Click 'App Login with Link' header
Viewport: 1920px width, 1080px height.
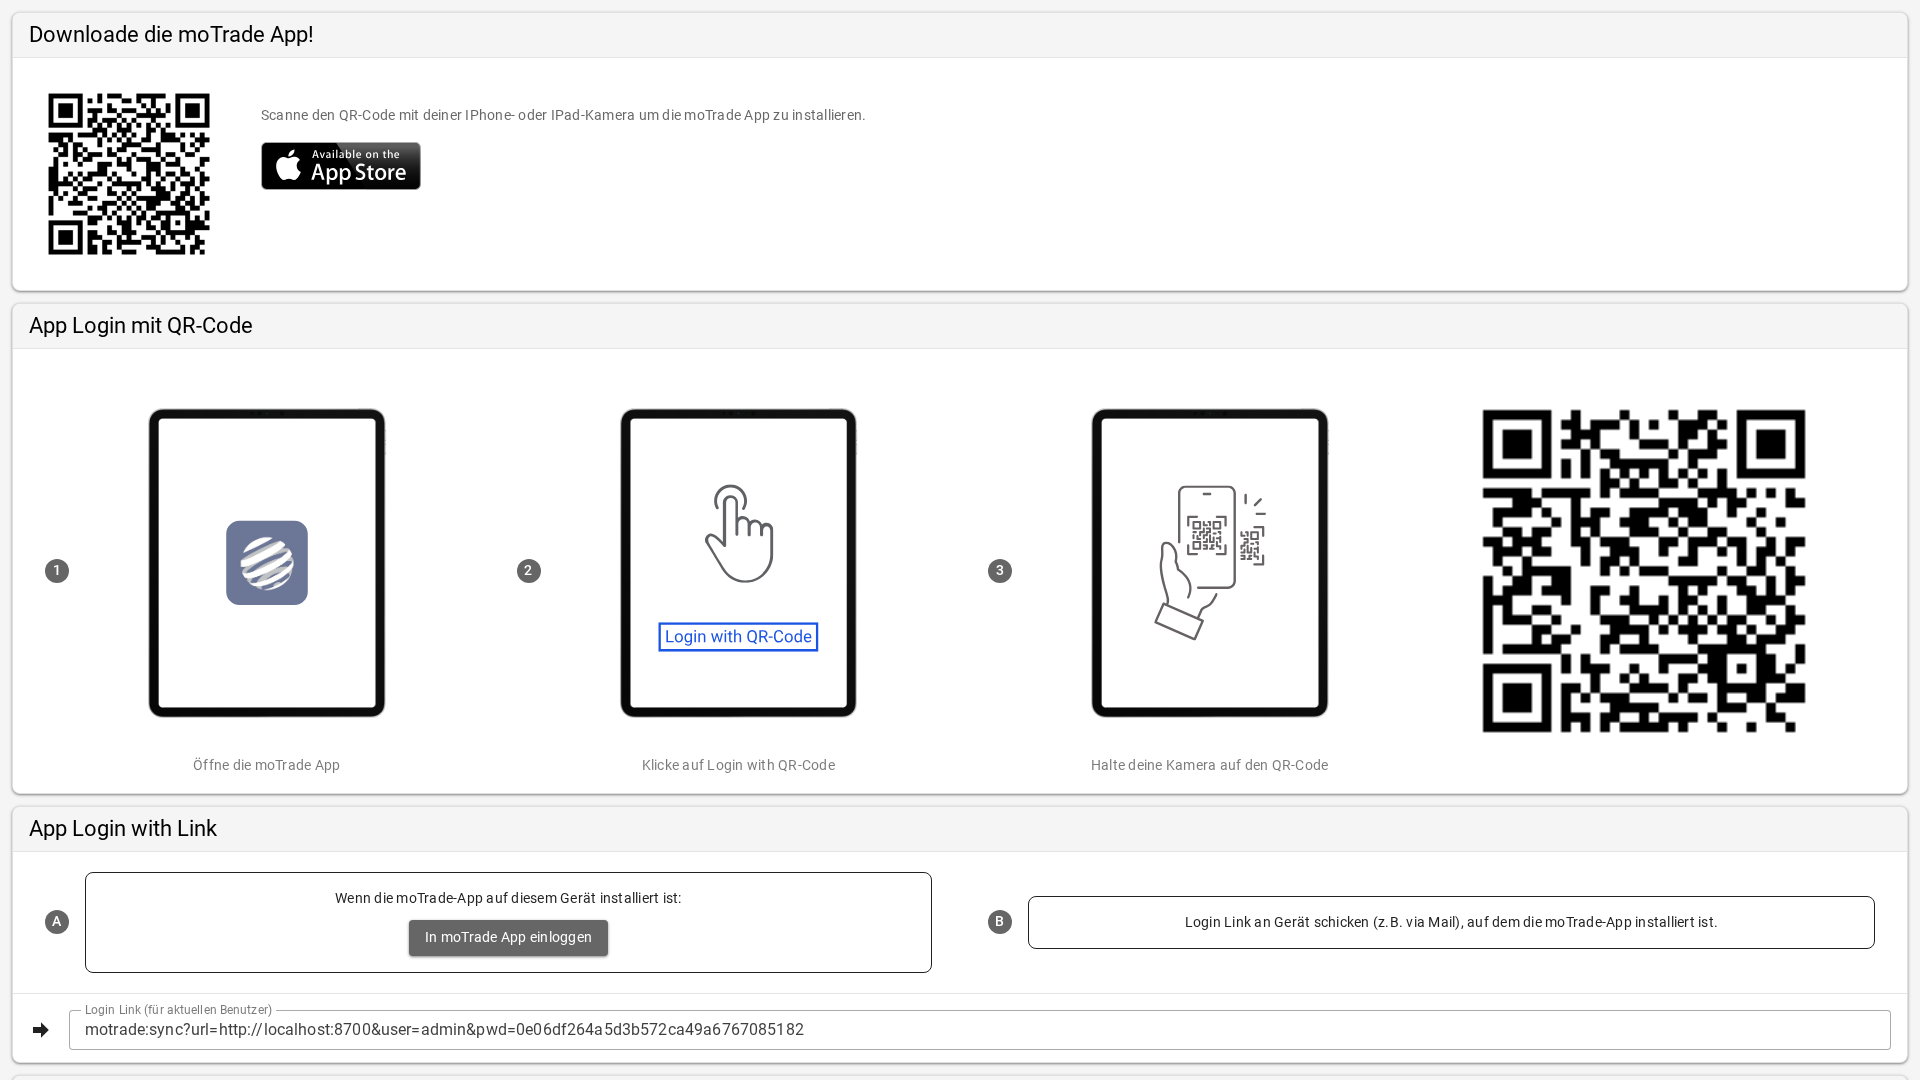(x=123, y=829)
